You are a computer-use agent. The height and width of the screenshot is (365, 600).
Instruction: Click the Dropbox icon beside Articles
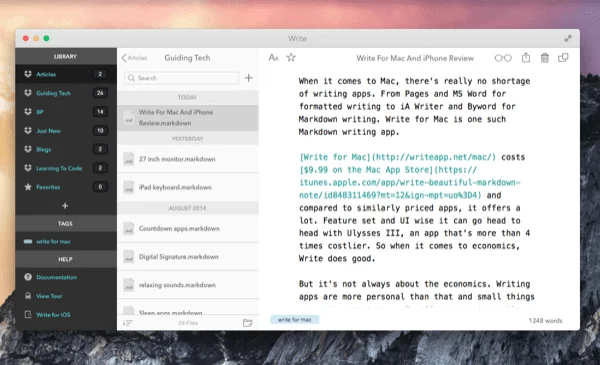click(x=28, y=74)
